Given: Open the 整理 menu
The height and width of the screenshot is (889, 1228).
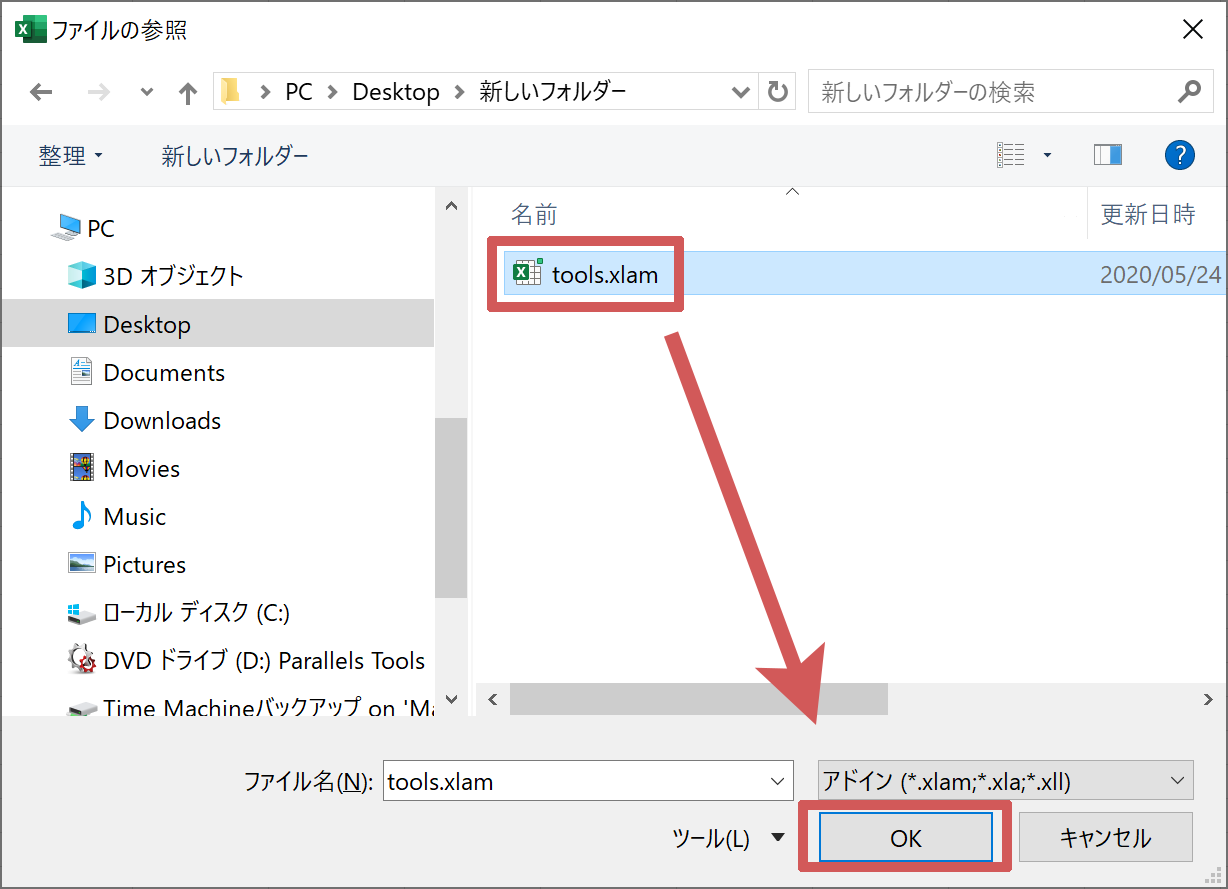Looking at the screenshot, I should [70, 156].
